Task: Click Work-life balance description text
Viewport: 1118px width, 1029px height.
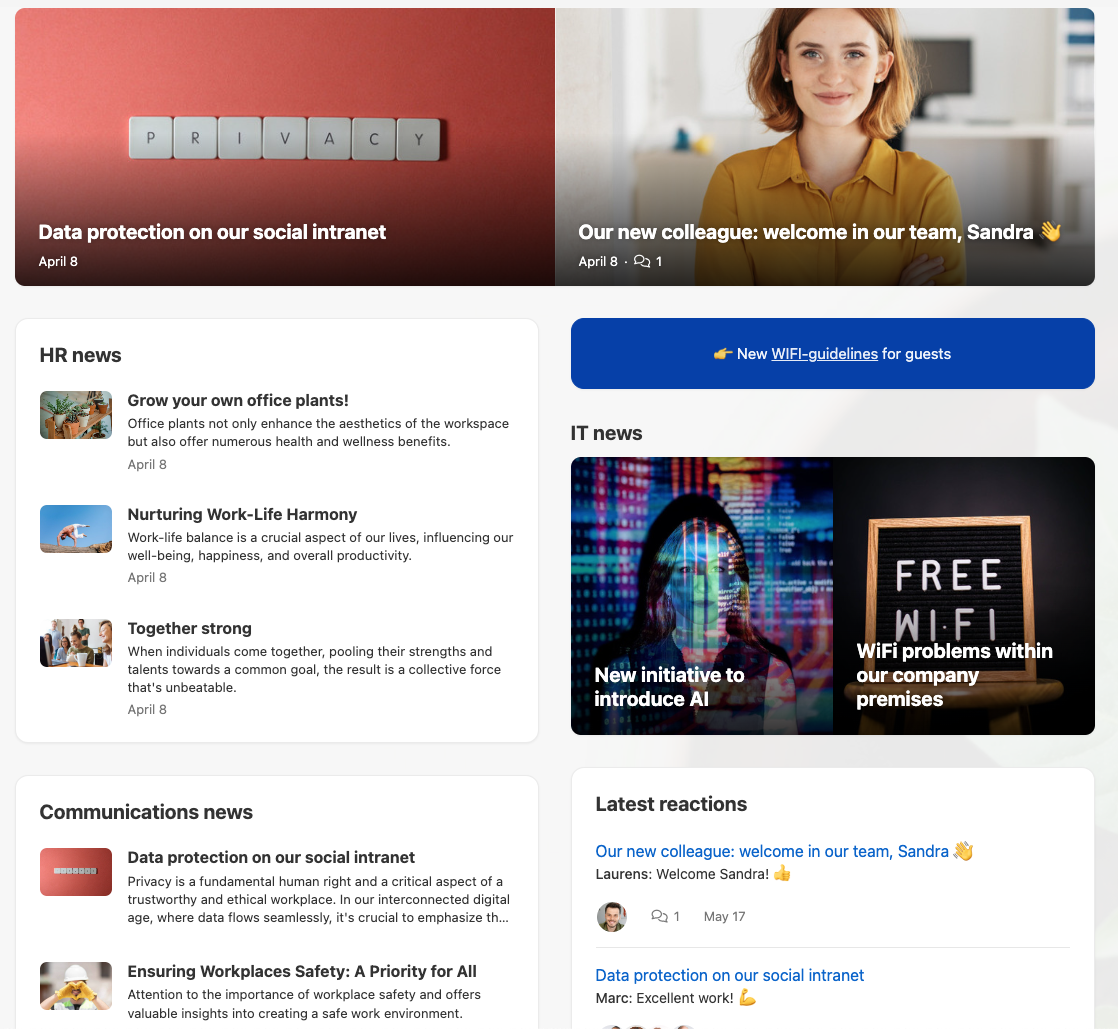Action: 320,546
